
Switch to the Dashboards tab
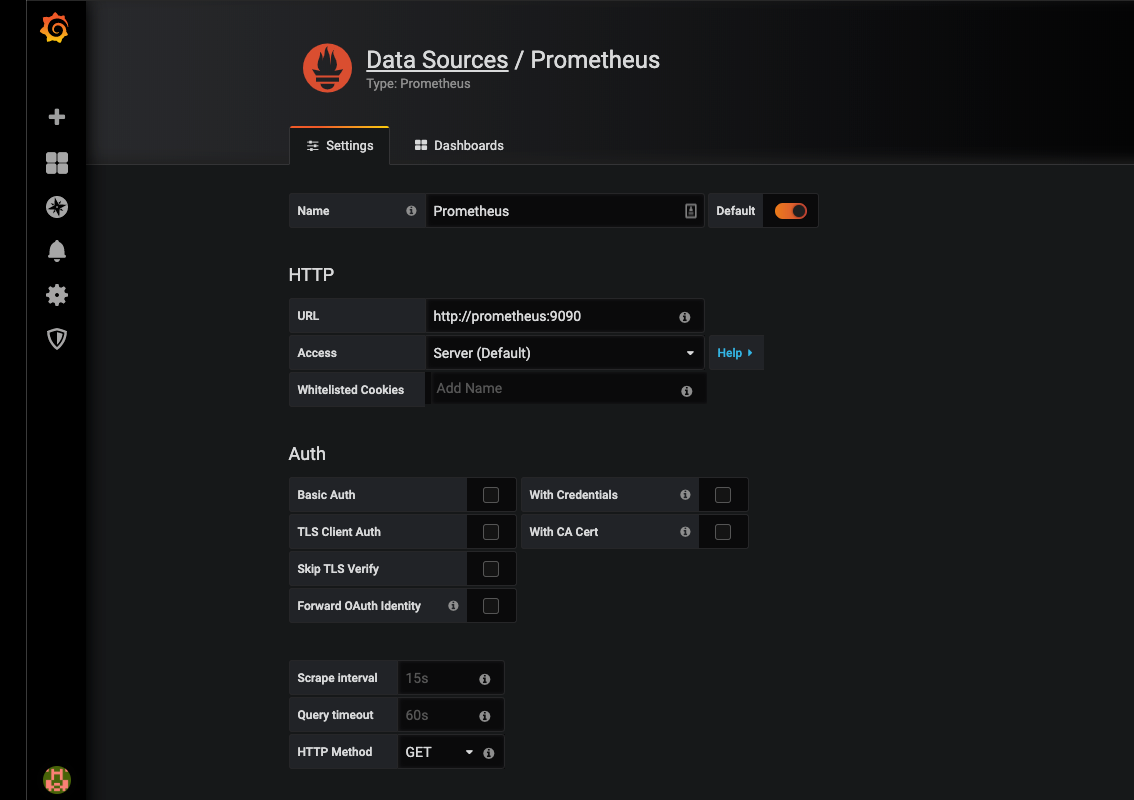(x=459, y=145)
